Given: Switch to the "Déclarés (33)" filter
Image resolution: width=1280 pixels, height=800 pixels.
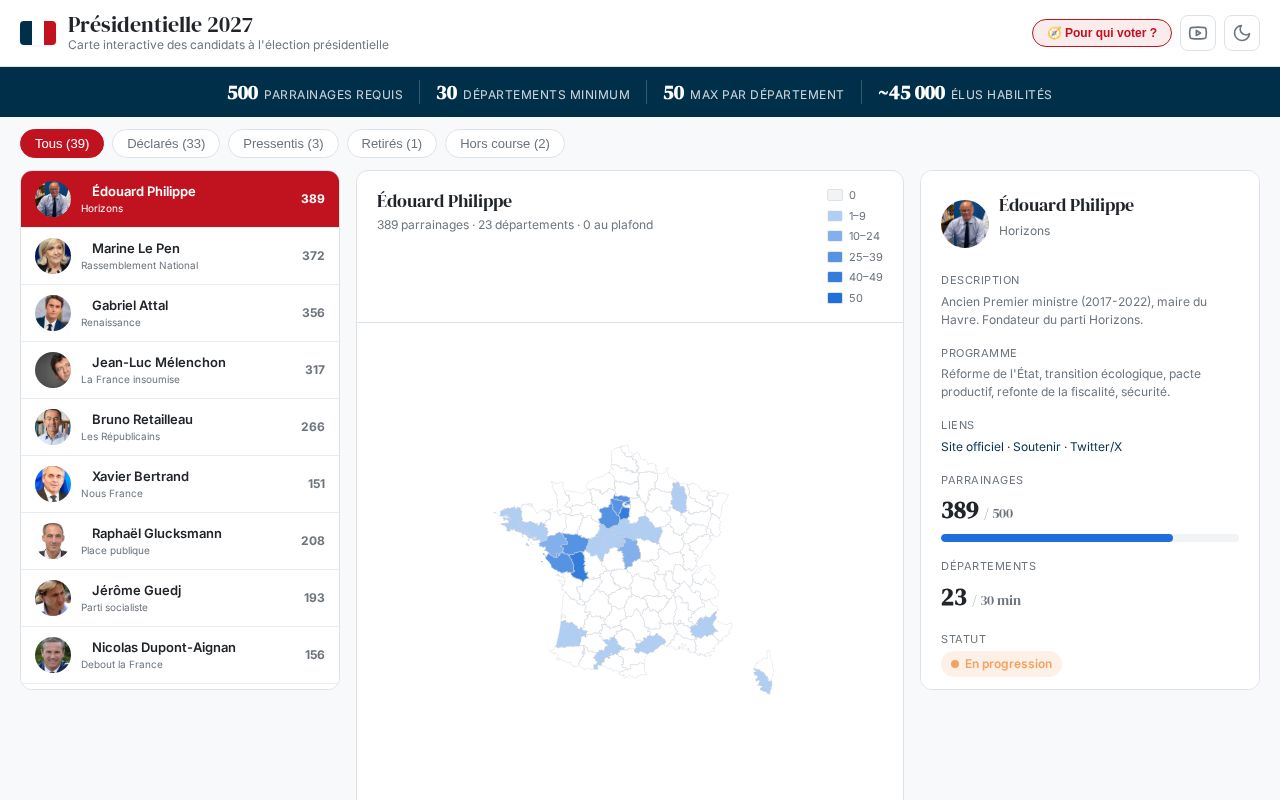Looking at the screenshot, I should 166,144.
